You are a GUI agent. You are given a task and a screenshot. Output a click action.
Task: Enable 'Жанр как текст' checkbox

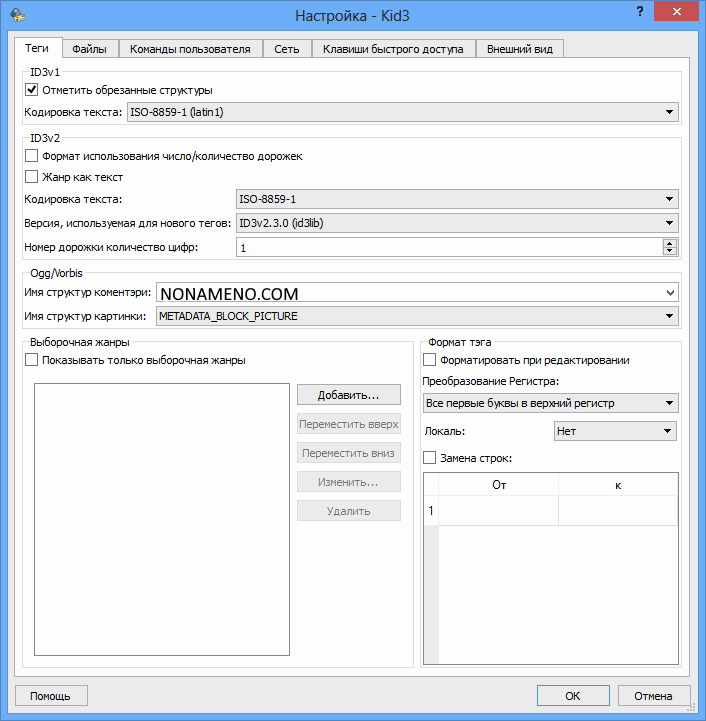[32, 177]
